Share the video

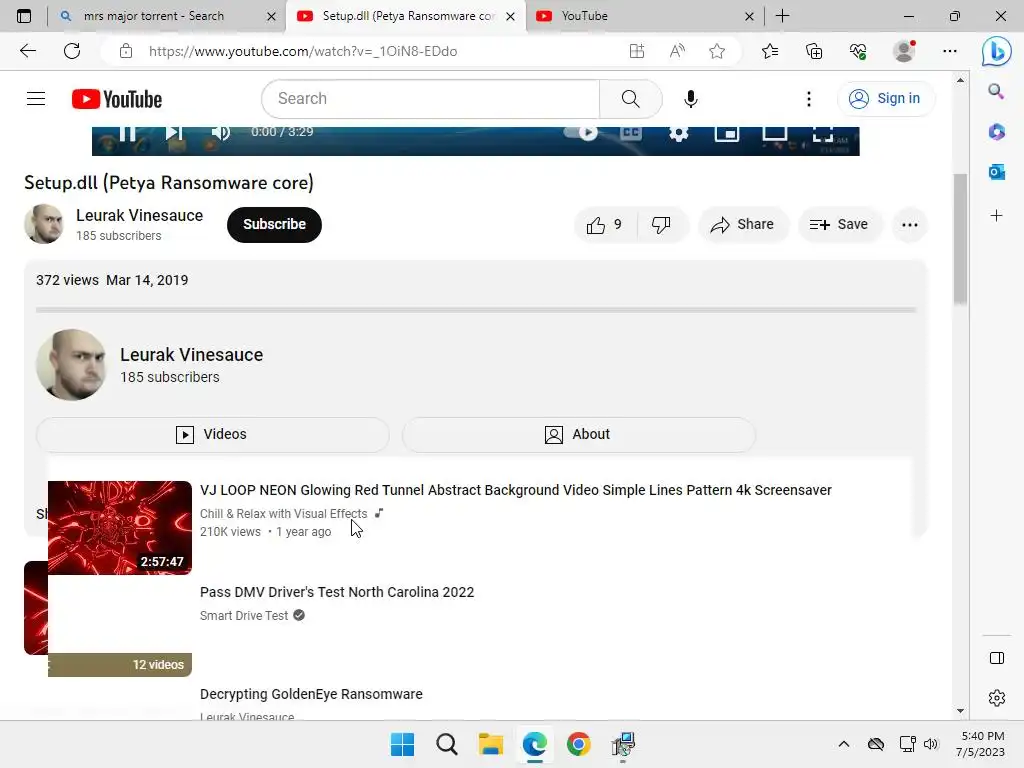743,225
